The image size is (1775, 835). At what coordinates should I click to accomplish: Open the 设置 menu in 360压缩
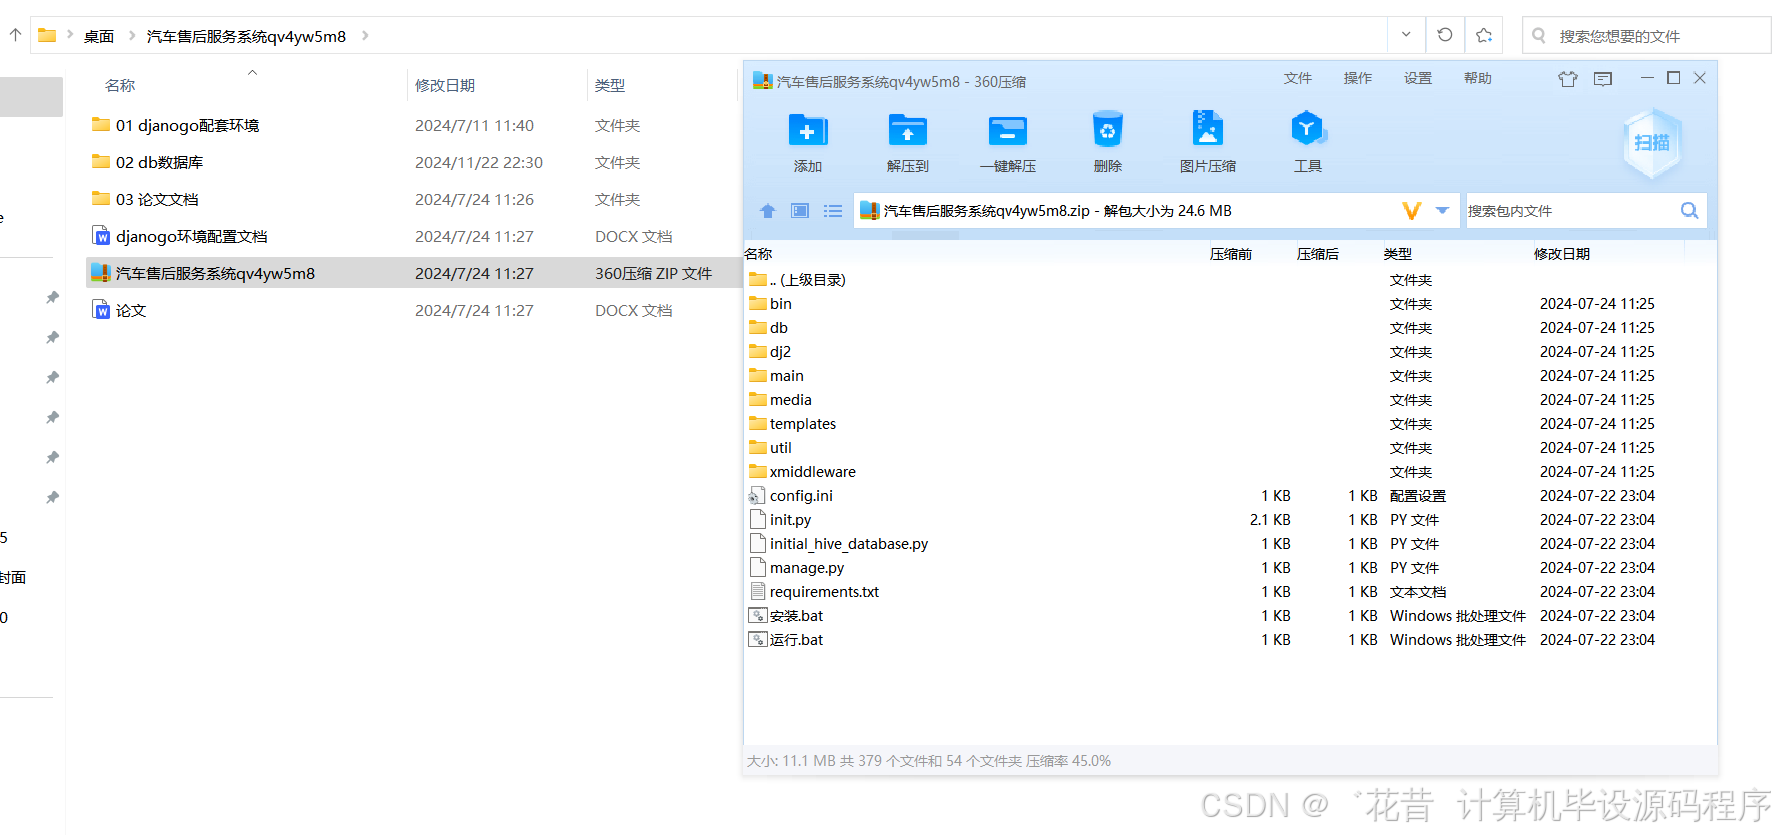click(x=1418, y=78)
